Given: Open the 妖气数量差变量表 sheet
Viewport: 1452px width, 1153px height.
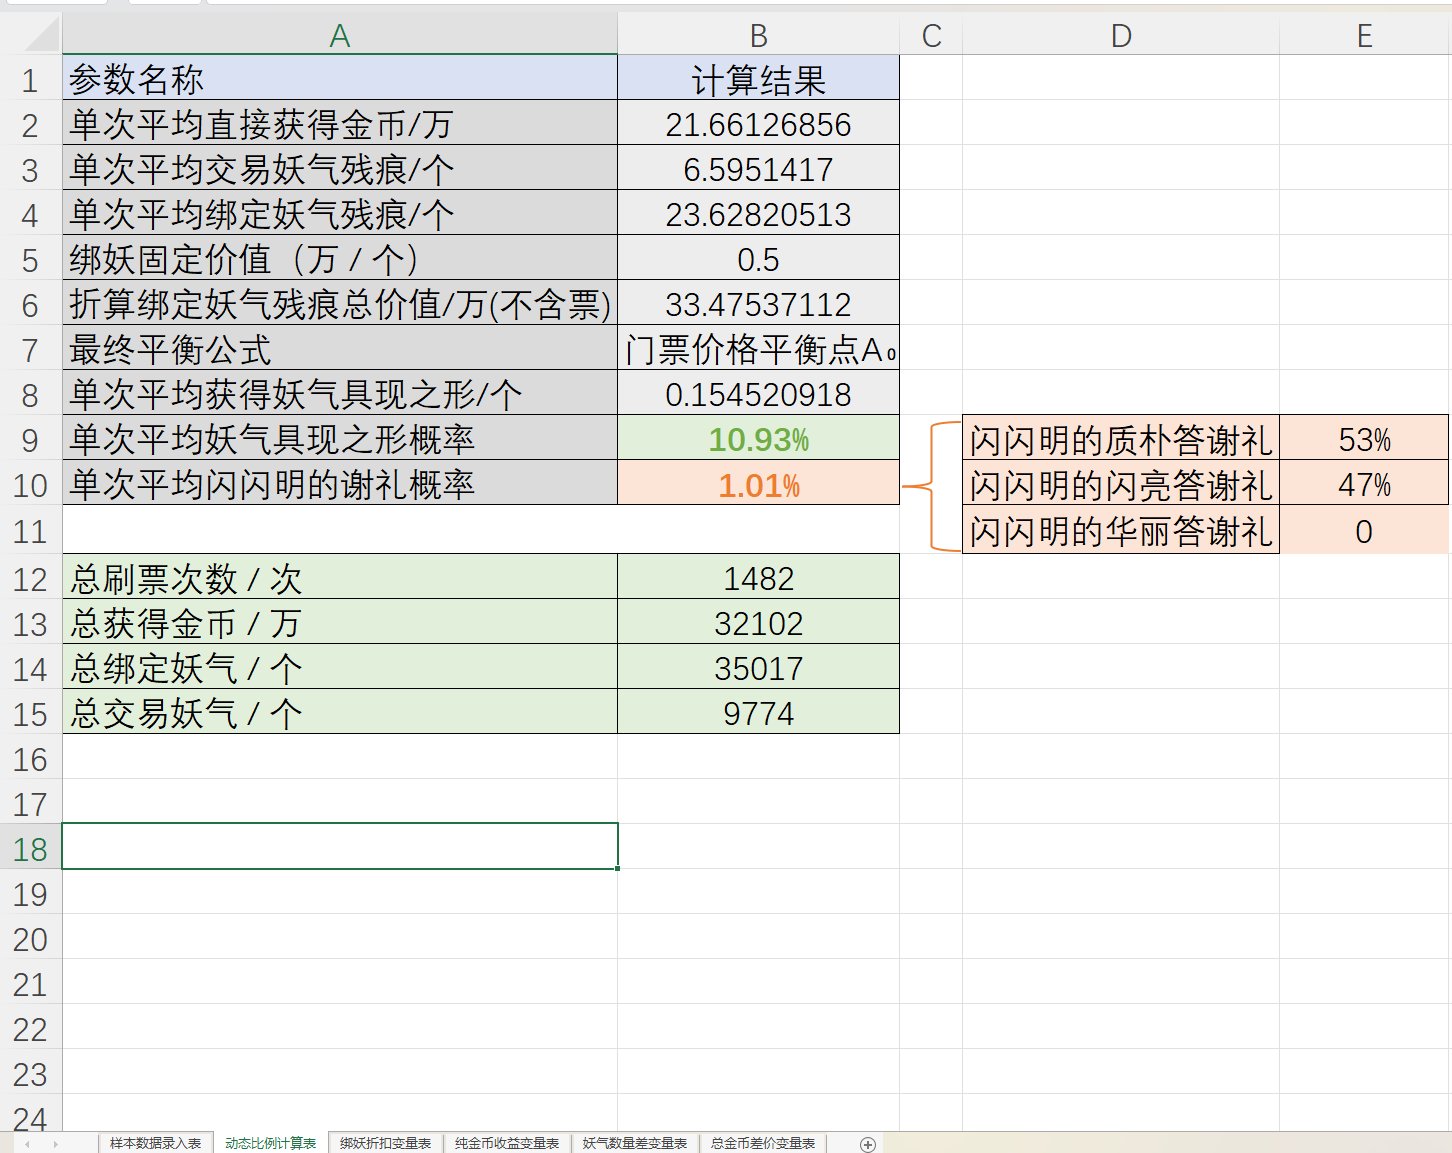Looking at the screenshot, I should coord(634,1142).
